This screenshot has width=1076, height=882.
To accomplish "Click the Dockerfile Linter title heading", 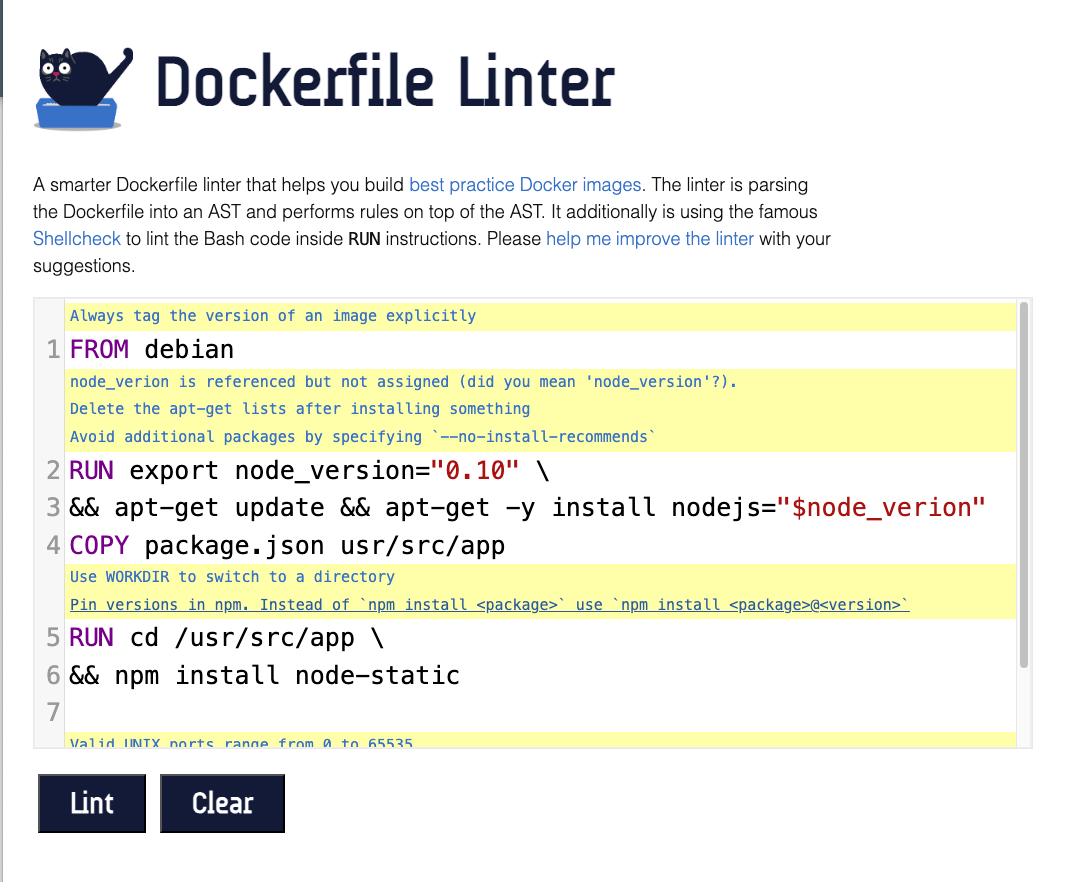I will tap(385, 84).
